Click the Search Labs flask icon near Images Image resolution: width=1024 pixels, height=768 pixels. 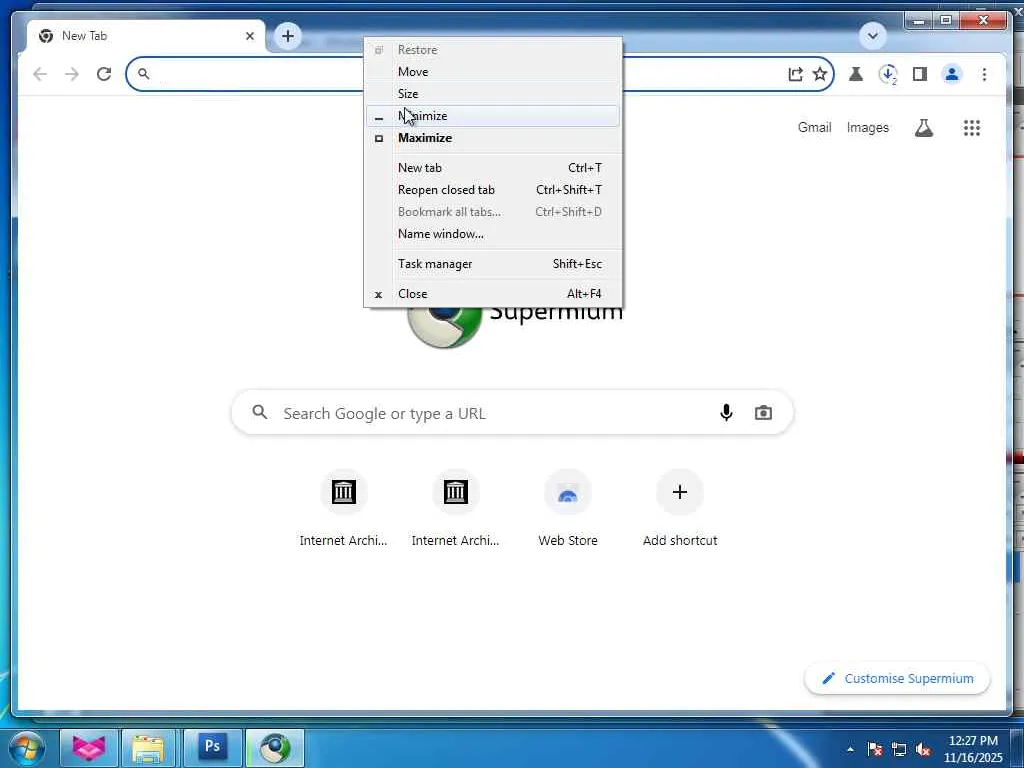[923, 128]
